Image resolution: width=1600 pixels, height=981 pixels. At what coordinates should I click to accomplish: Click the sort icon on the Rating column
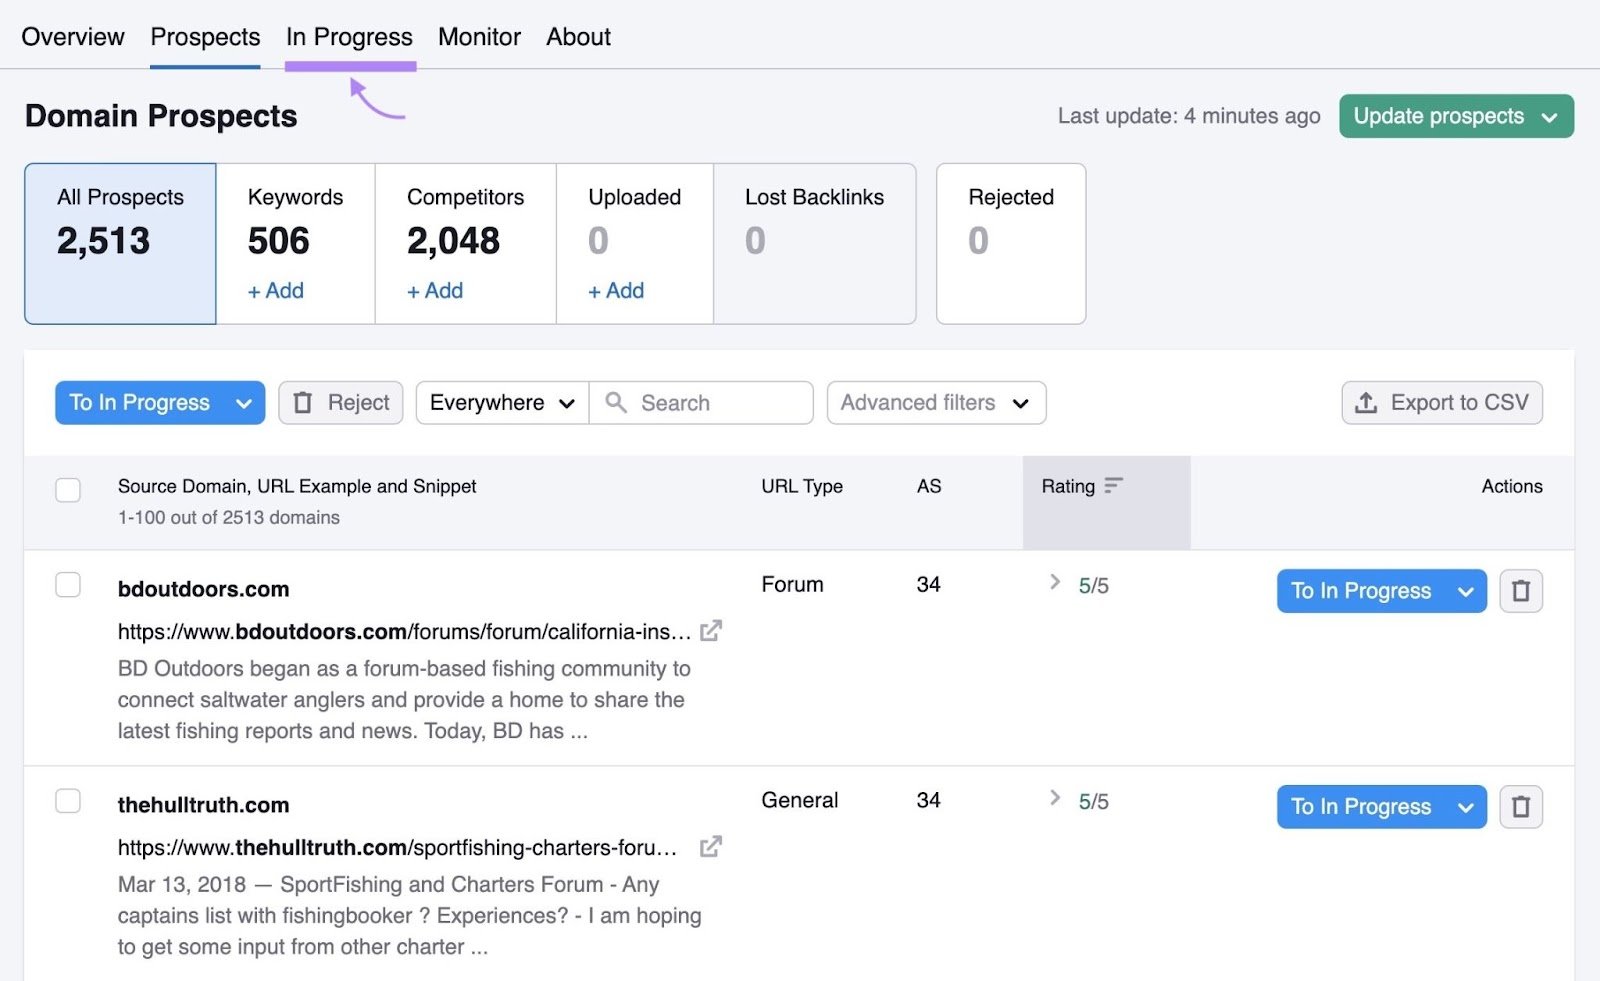click(1114, 486)
